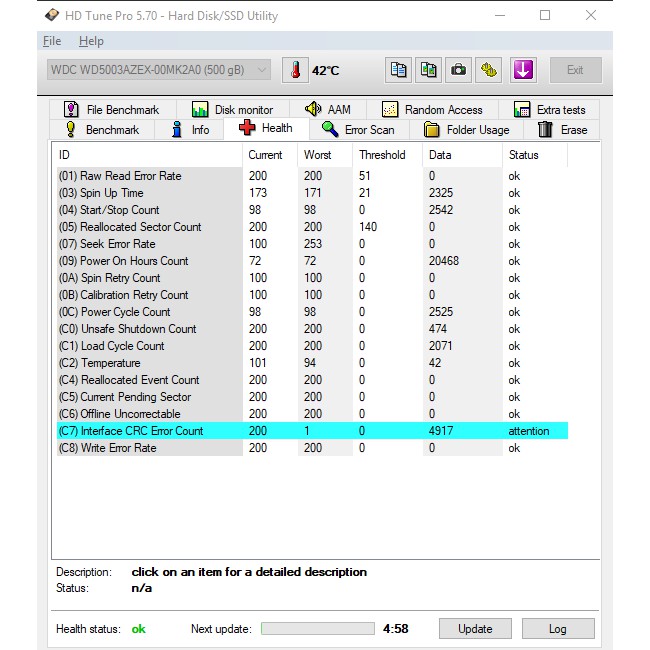The height and width of the screenshot is (650, 650).
Task: Open the Disk monitor tab
Action: tap(232, 110)
